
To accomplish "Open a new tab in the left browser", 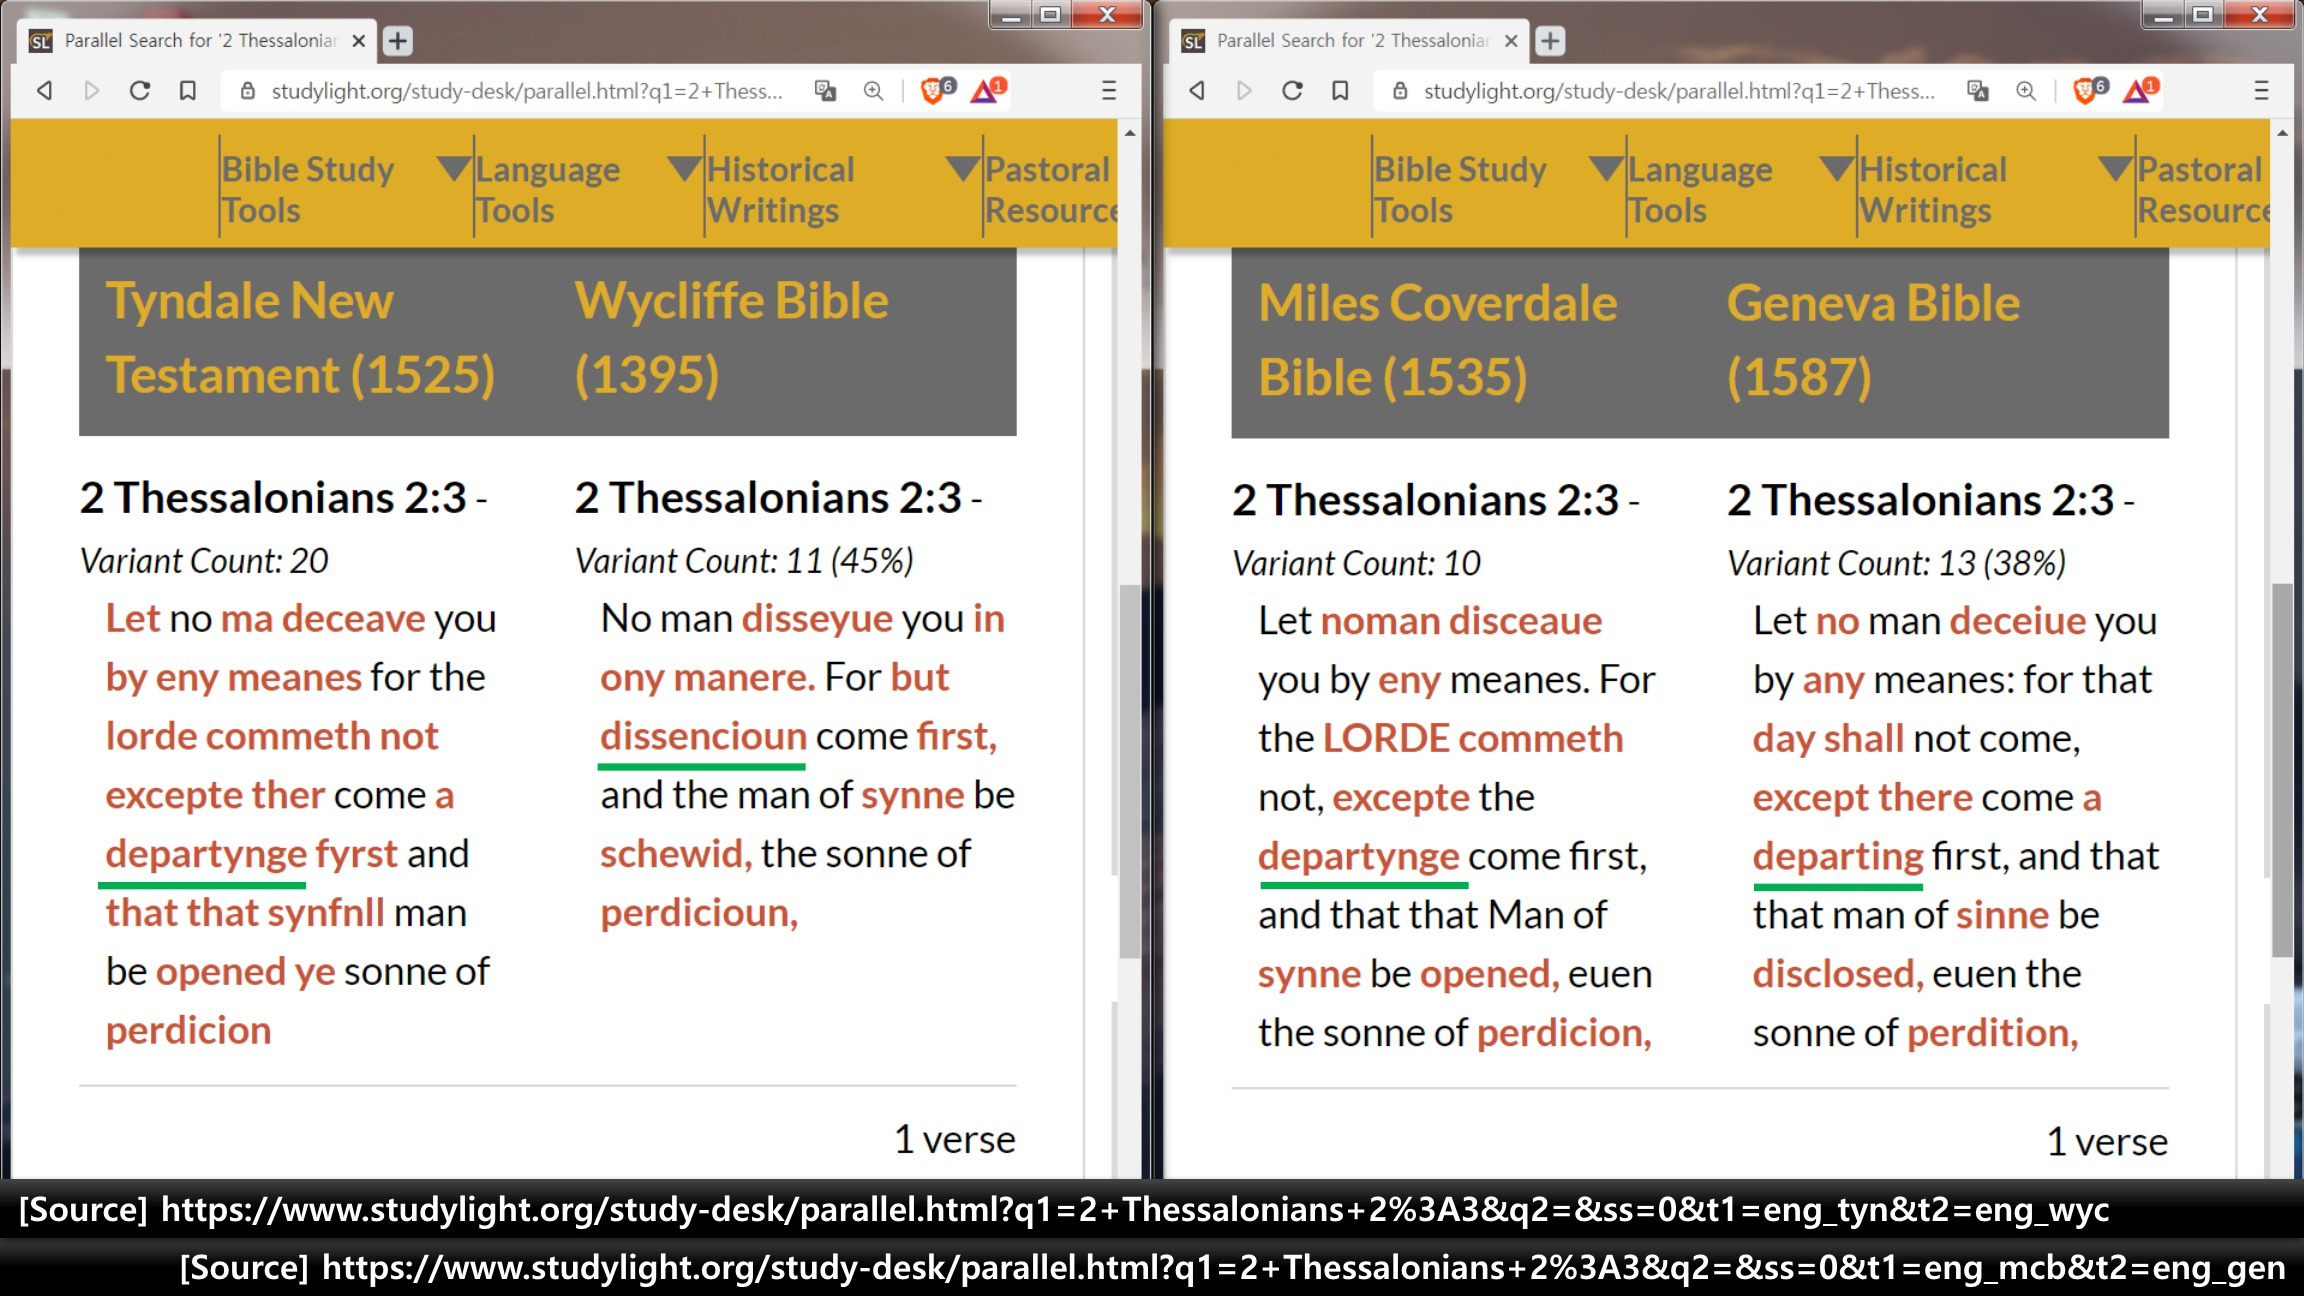I will 398,41.
